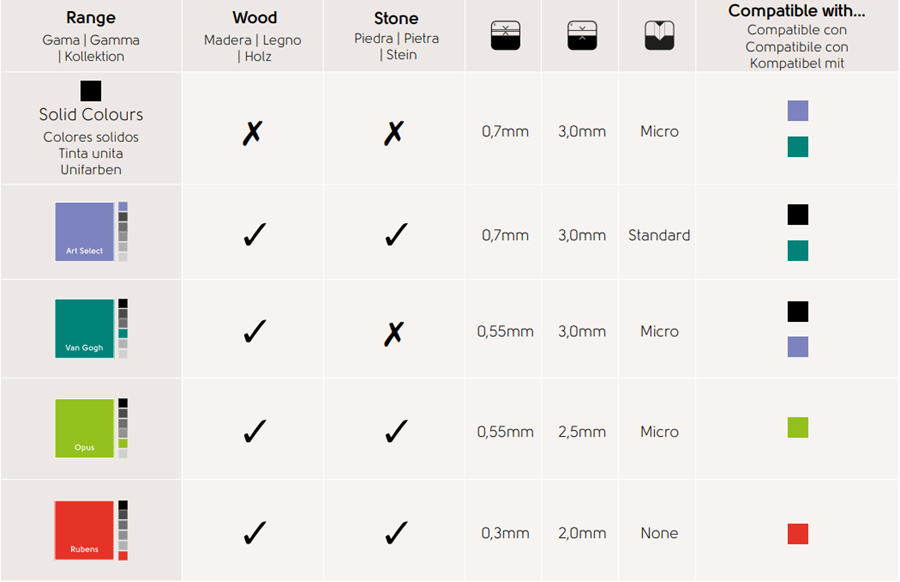Click the Stone checkmark in Opus row
The height and width of the screenshot is (582, 900).
[x=395, y=432]
